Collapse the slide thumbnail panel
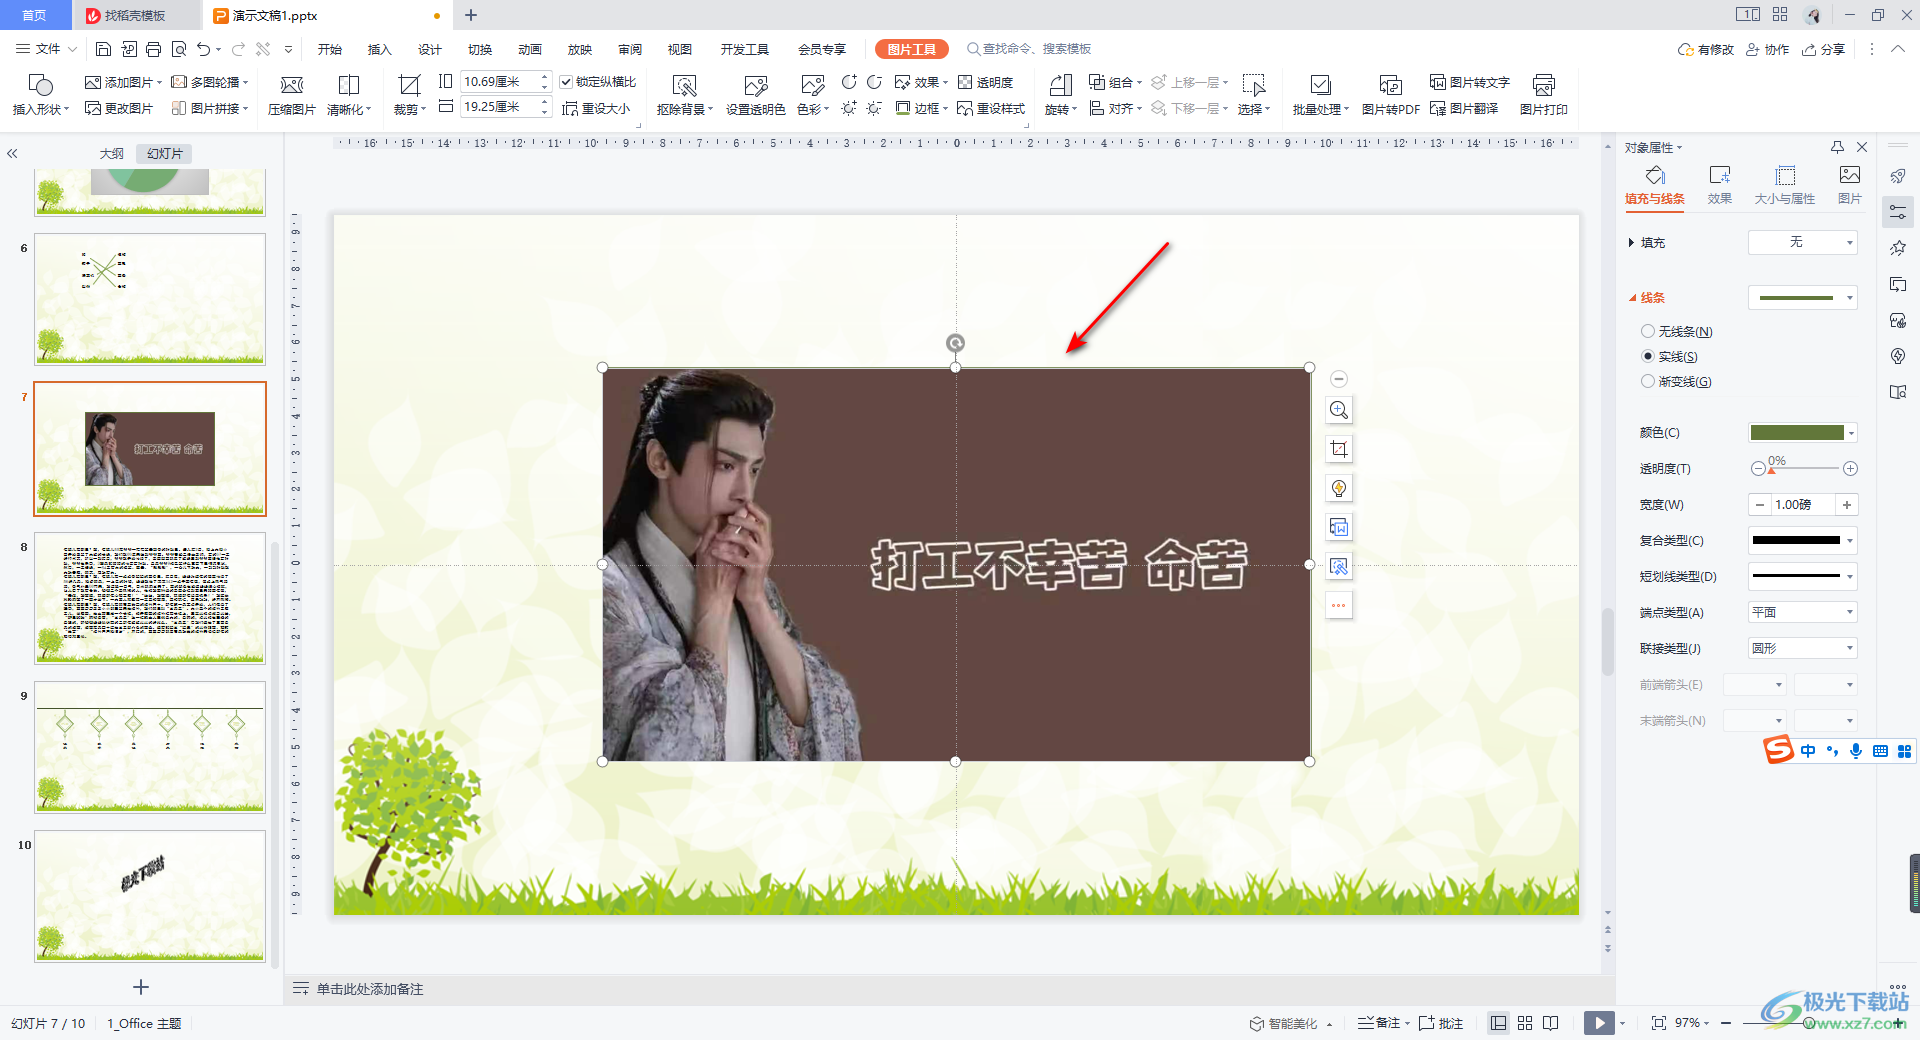The width and height of the screenshot is (1920, 1040). (12, 154)
